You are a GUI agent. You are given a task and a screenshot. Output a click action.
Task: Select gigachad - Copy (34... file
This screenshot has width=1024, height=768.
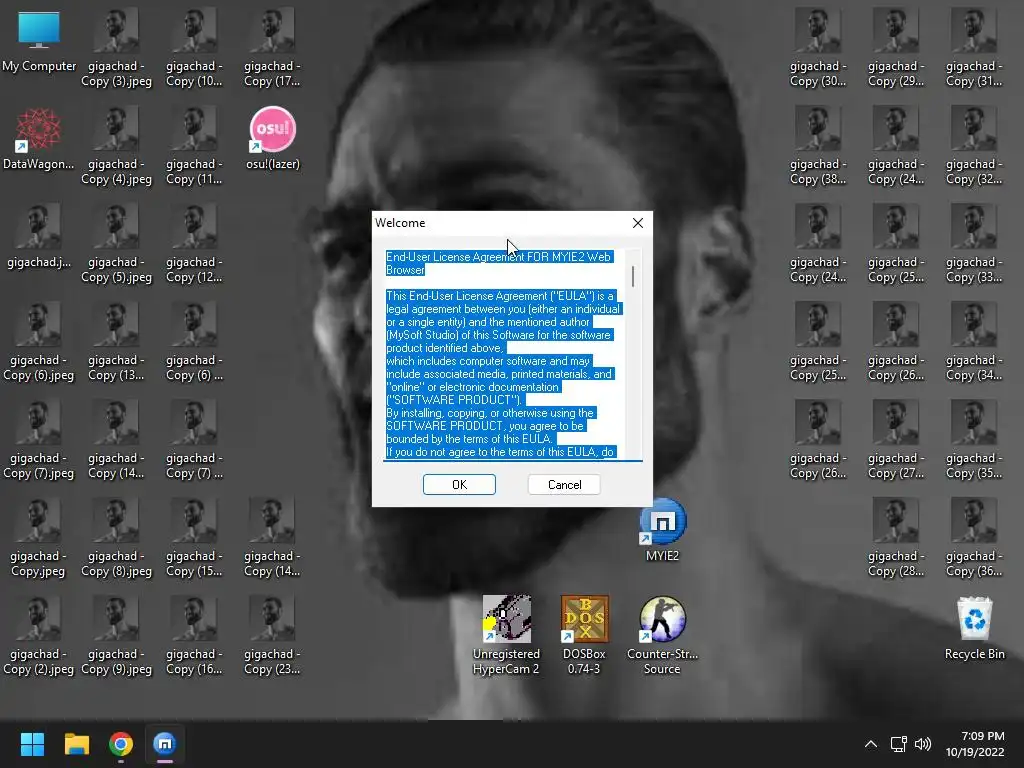coord(974,342)
